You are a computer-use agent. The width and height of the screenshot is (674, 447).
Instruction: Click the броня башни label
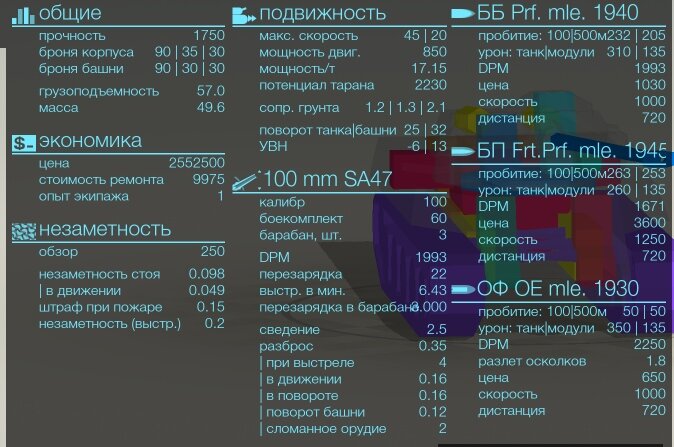[x=81, y=69]
